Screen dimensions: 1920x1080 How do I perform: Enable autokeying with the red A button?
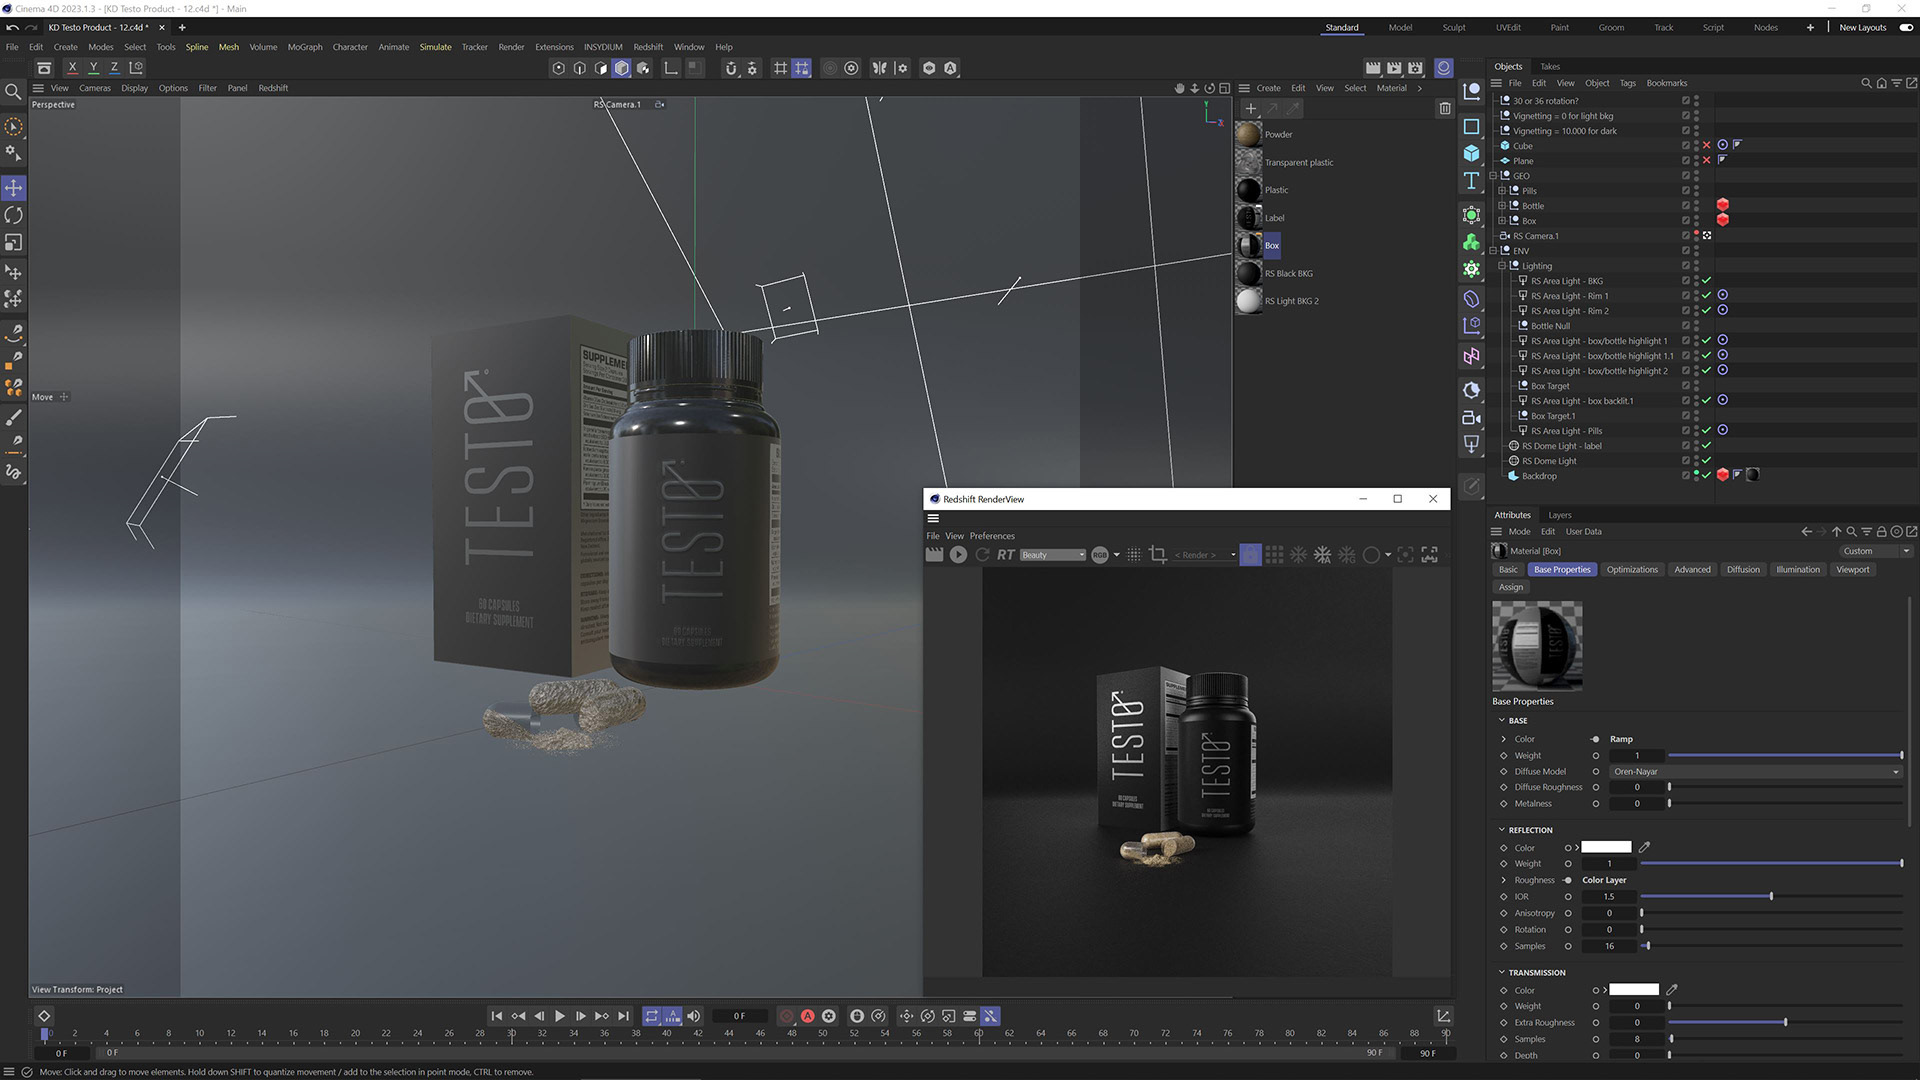point(807,1016)
